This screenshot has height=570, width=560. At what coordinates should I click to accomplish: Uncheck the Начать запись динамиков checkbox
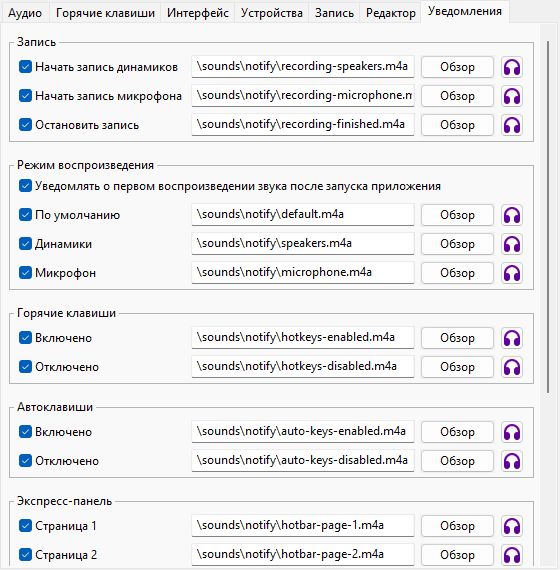pos(25,67)
